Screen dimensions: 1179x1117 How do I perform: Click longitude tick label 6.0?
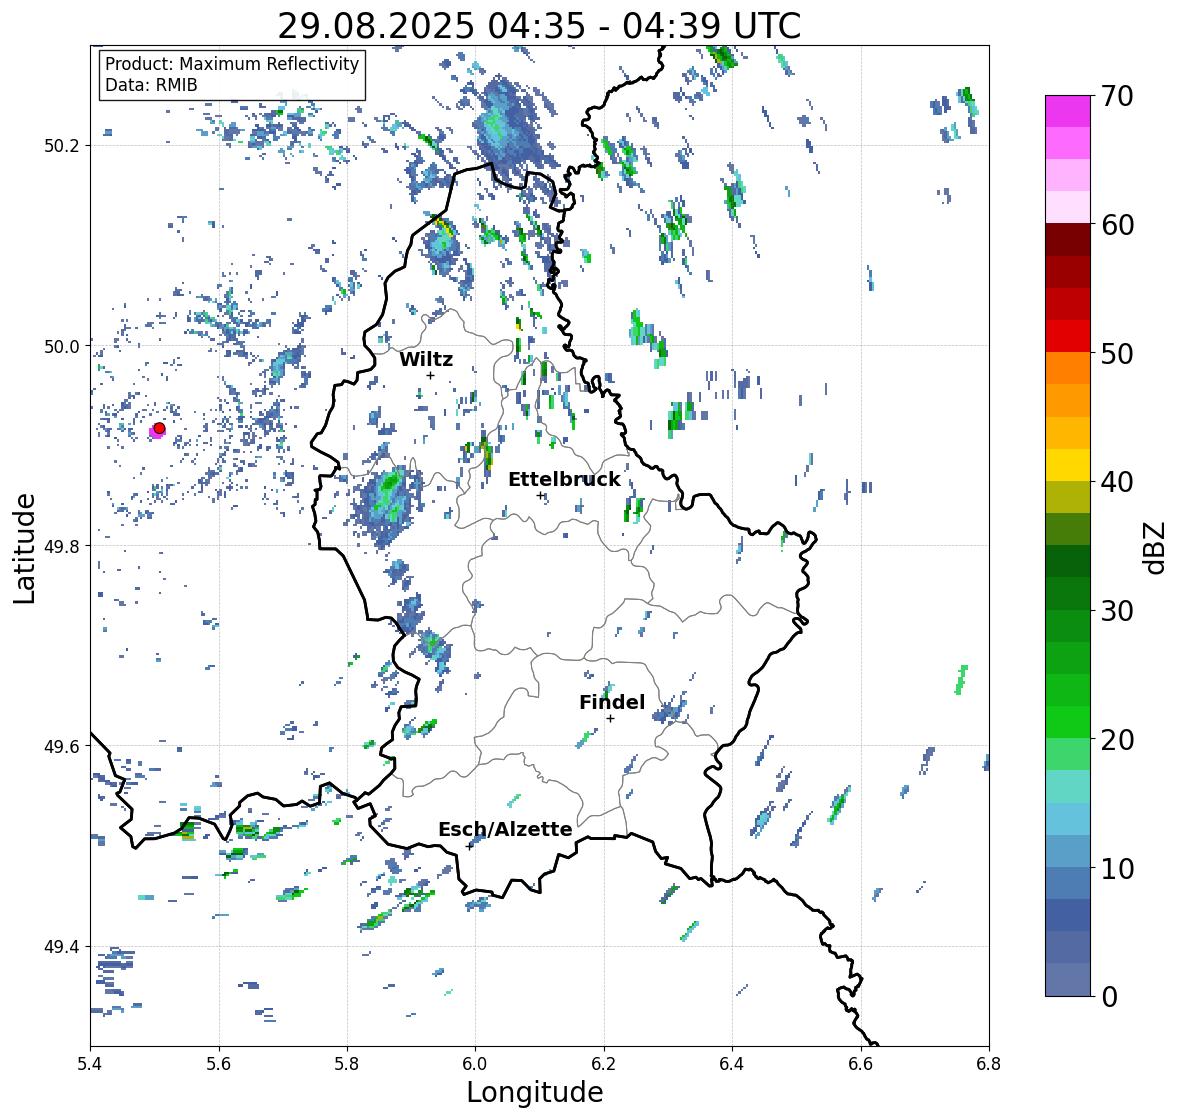(475, 1064)
